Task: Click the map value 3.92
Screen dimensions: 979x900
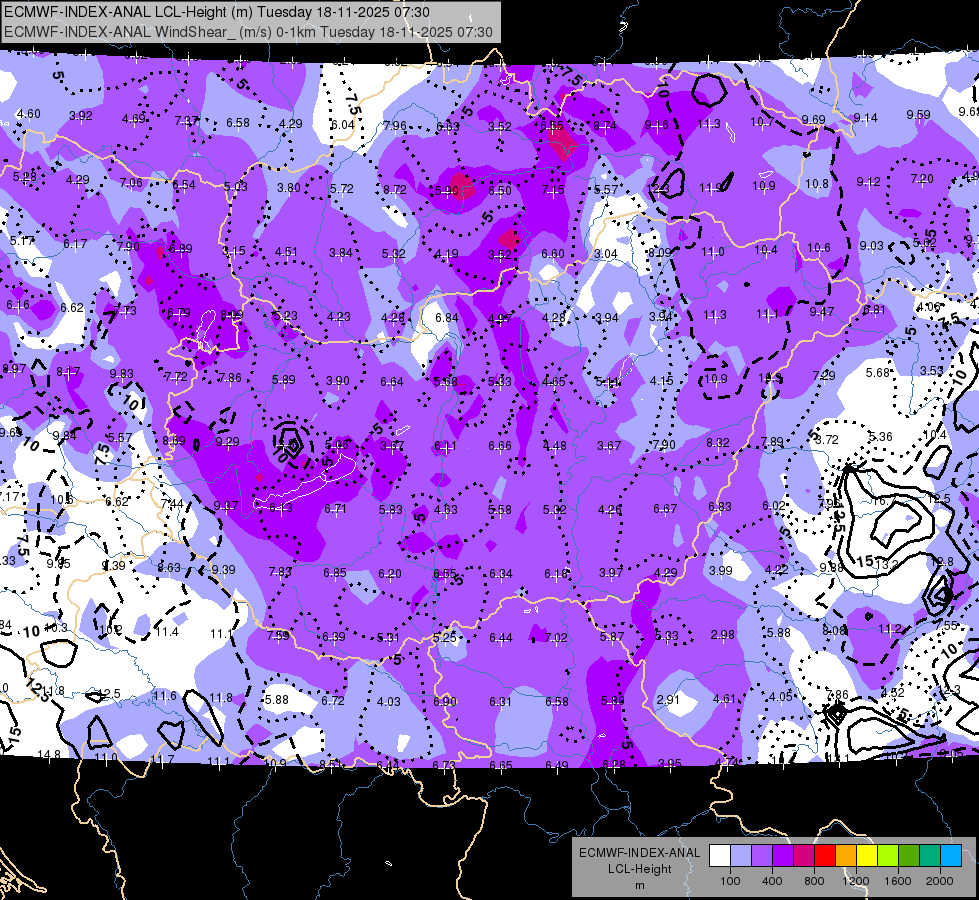Action: (81, 116)
